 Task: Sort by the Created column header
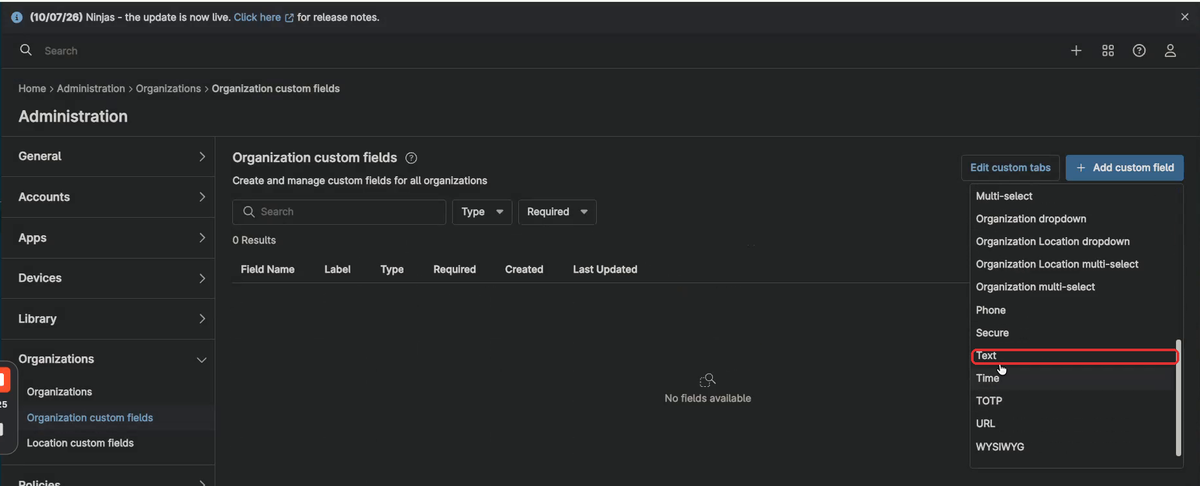pos(524,270)
